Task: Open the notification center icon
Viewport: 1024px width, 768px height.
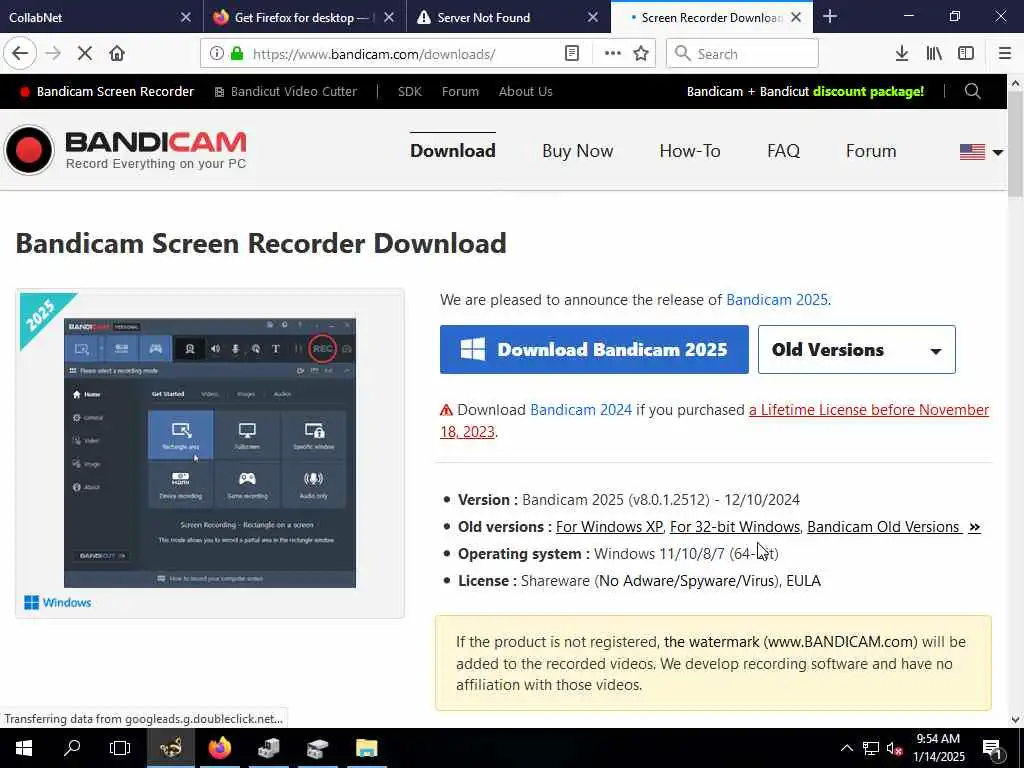Action: (x=992, y=749)
